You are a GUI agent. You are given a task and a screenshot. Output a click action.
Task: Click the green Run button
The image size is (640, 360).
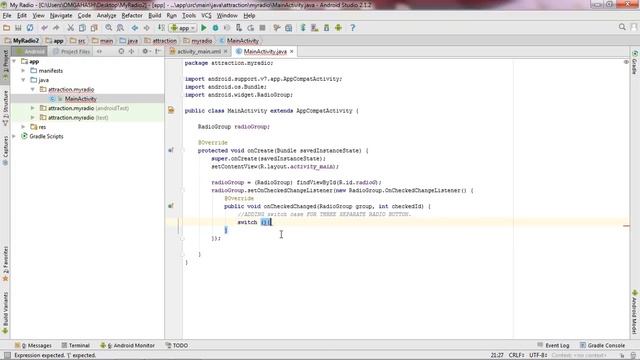pos(204,28)
